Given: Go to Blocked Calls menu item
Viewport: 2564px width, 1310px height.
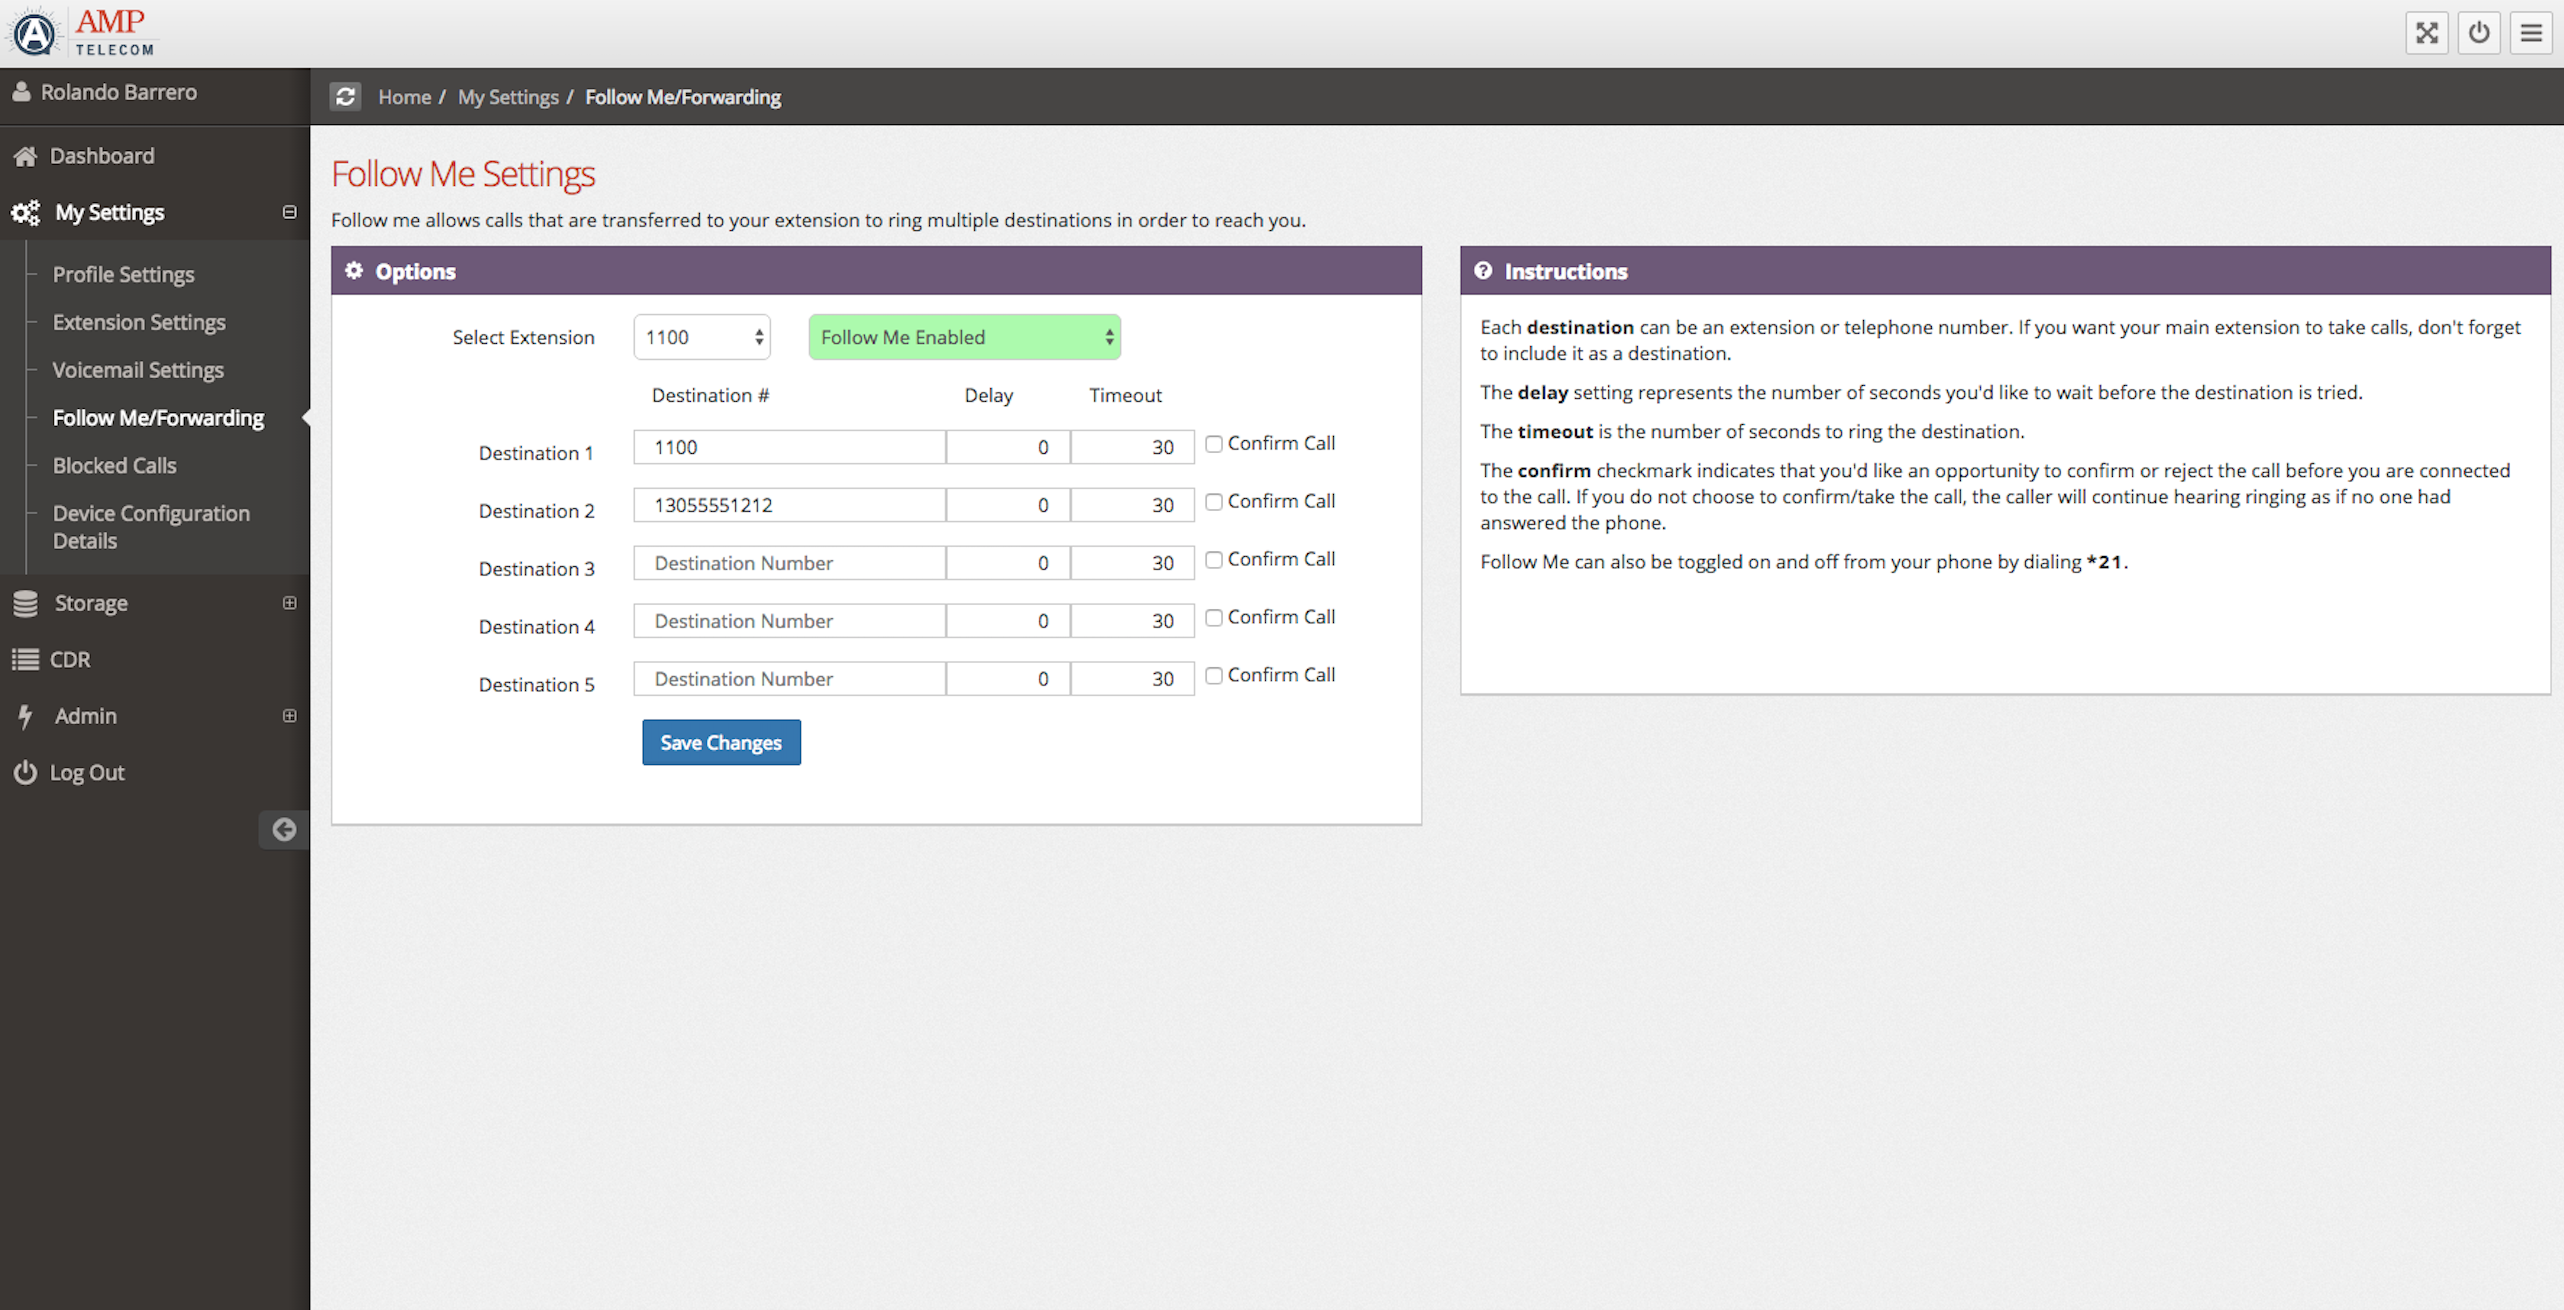Looking at the screenshot, I should pyautogui.click(x=114, y=465).
